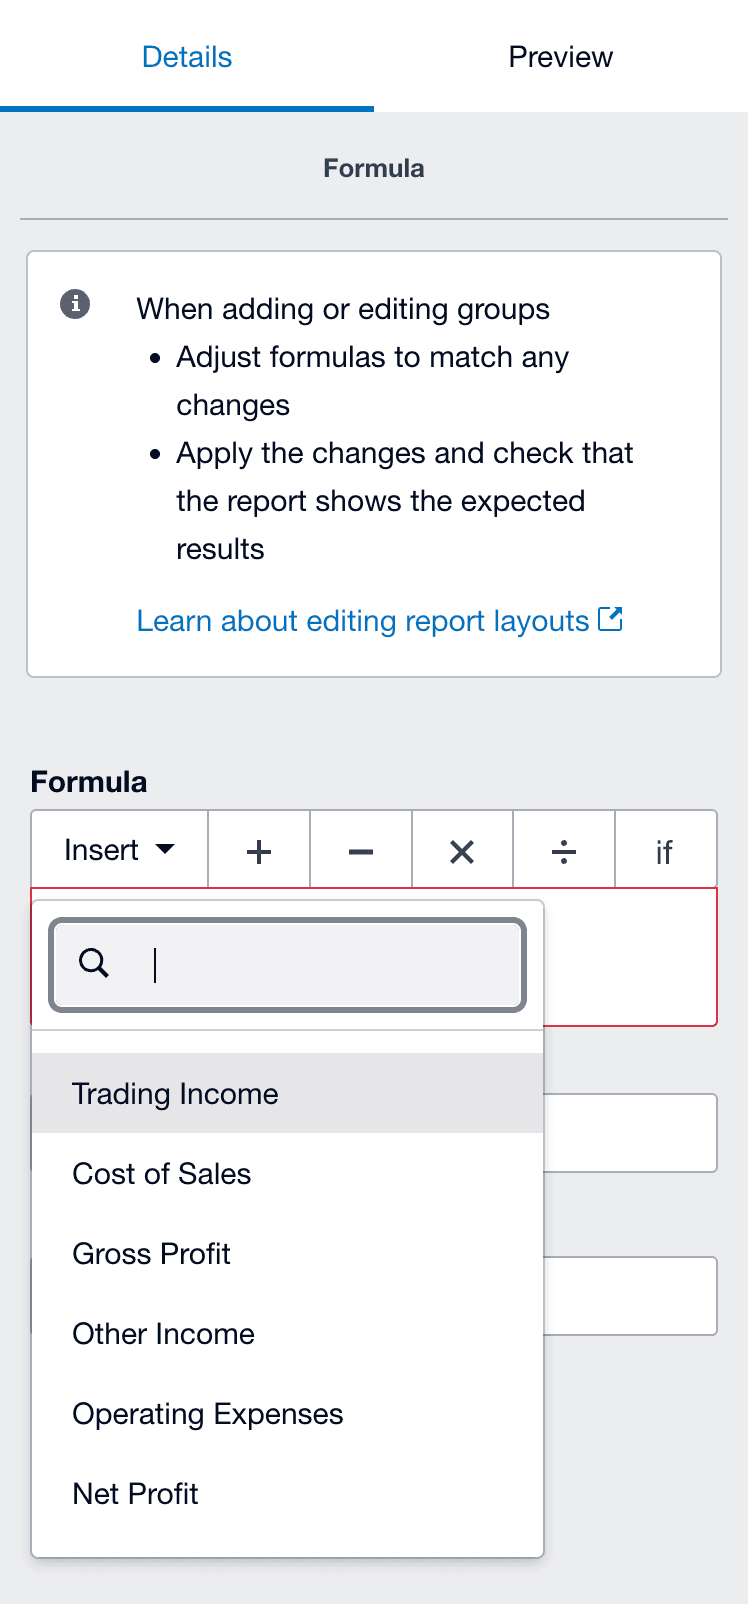Screen dimensions: 748x1604
Task: Select Cost of Sales from the list
Action: click(x=161, y=1173)
